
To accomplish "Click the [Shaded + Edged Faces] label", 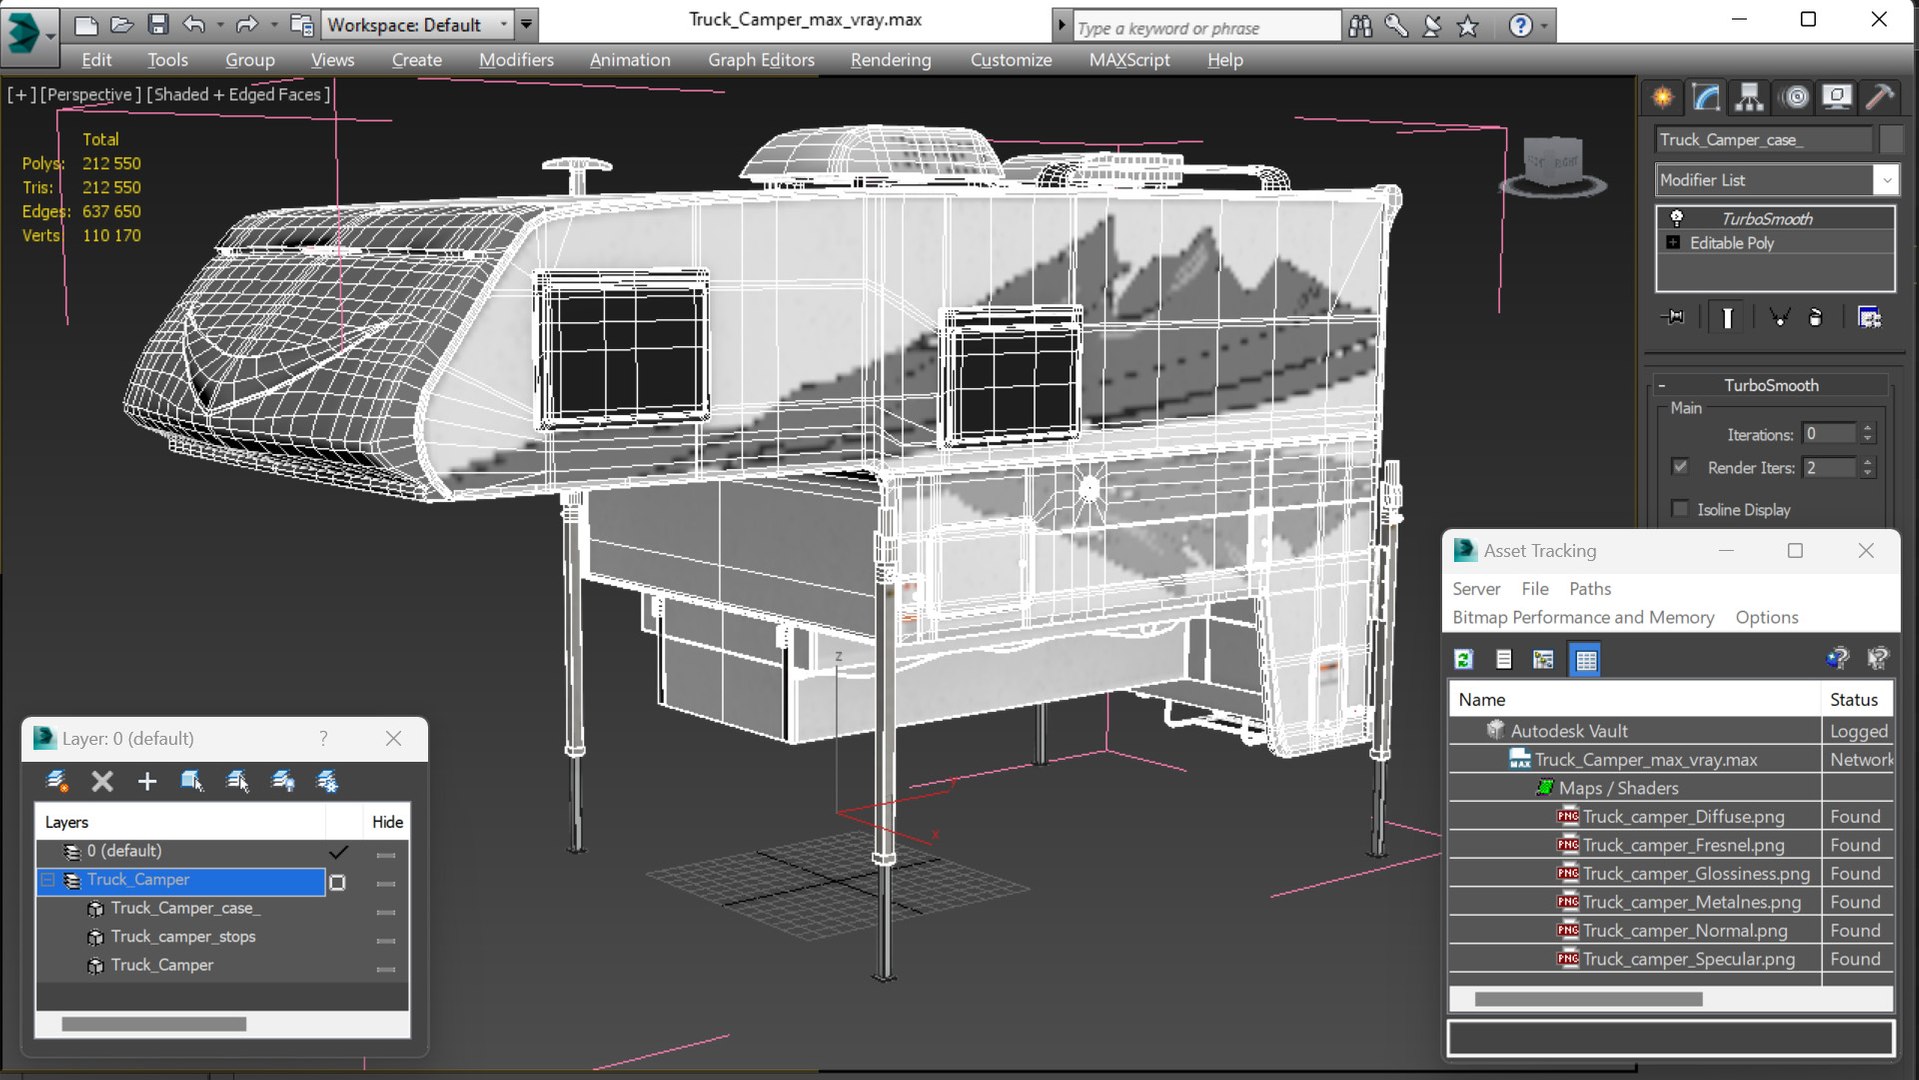I will [x=238, y=94].
